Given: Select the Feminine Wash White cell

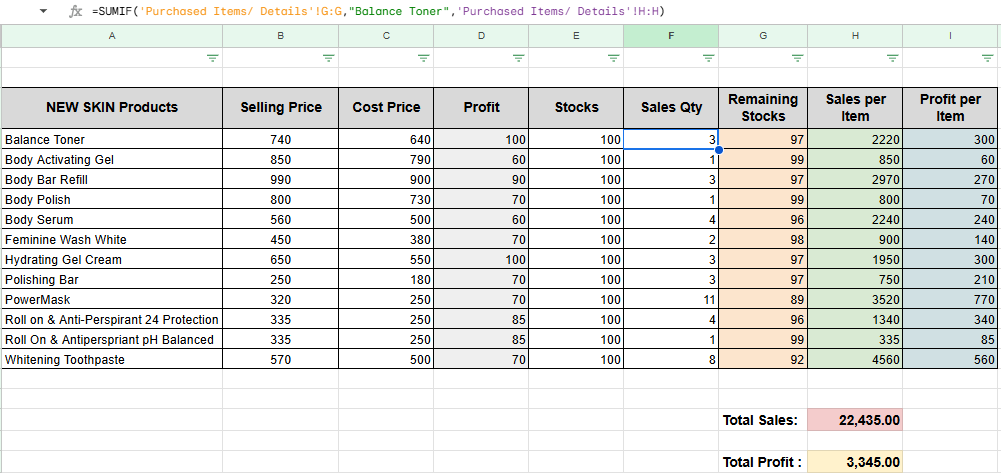Looking at the screenshot, I should click(x=112, y=239).
